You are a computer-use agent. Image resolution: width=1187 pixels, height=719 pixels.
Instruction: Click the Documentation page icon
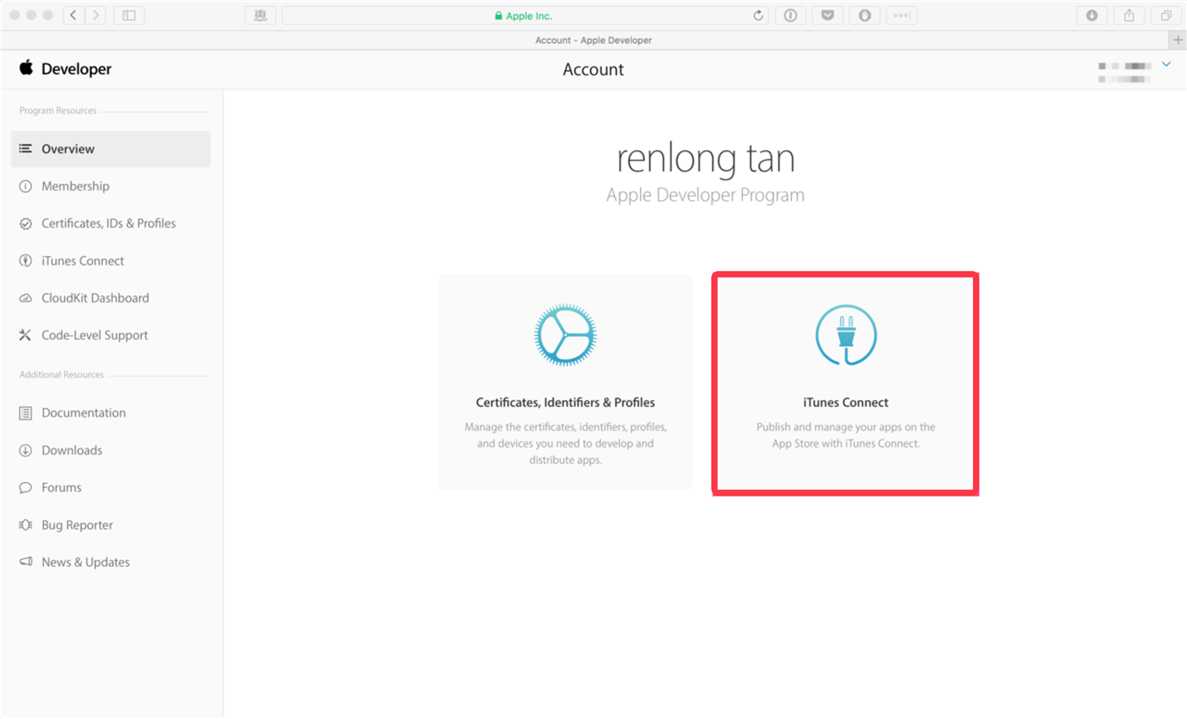25,412
